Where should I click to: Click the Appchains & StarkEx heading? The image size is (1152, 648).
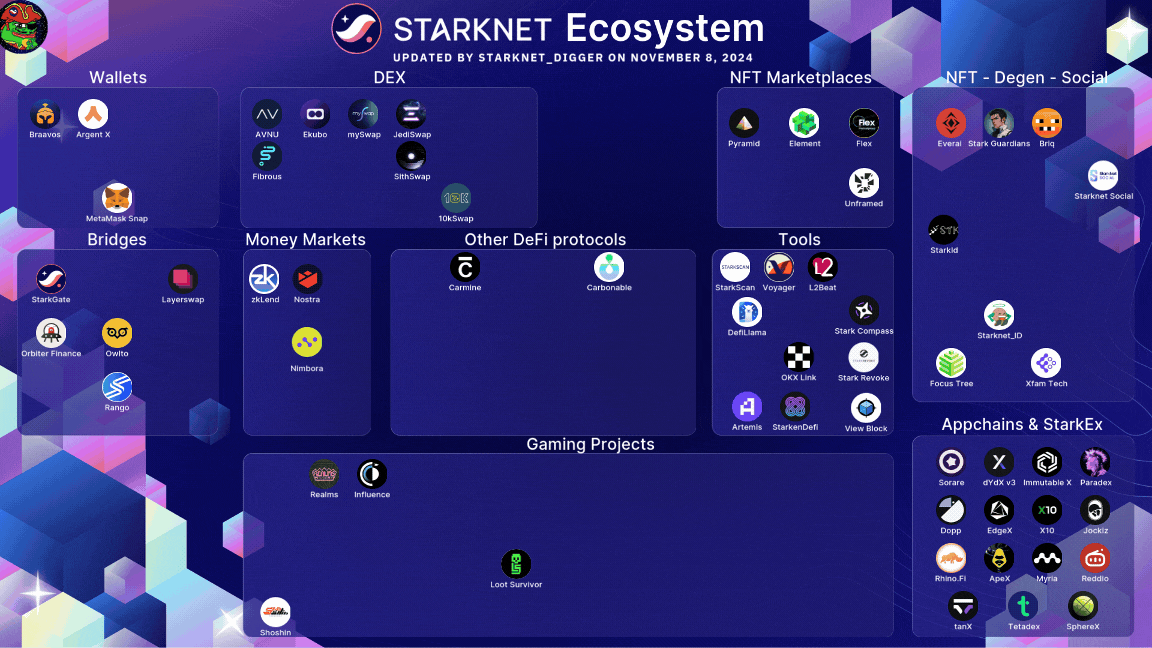(1022, 424)
